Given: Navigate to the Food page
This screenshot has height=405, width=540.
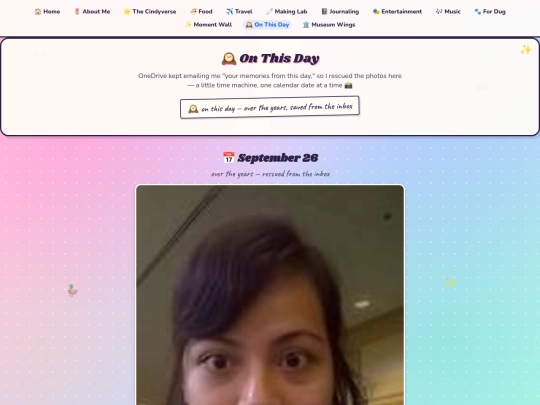Looking at the screenshot, I should pos(201,12).
